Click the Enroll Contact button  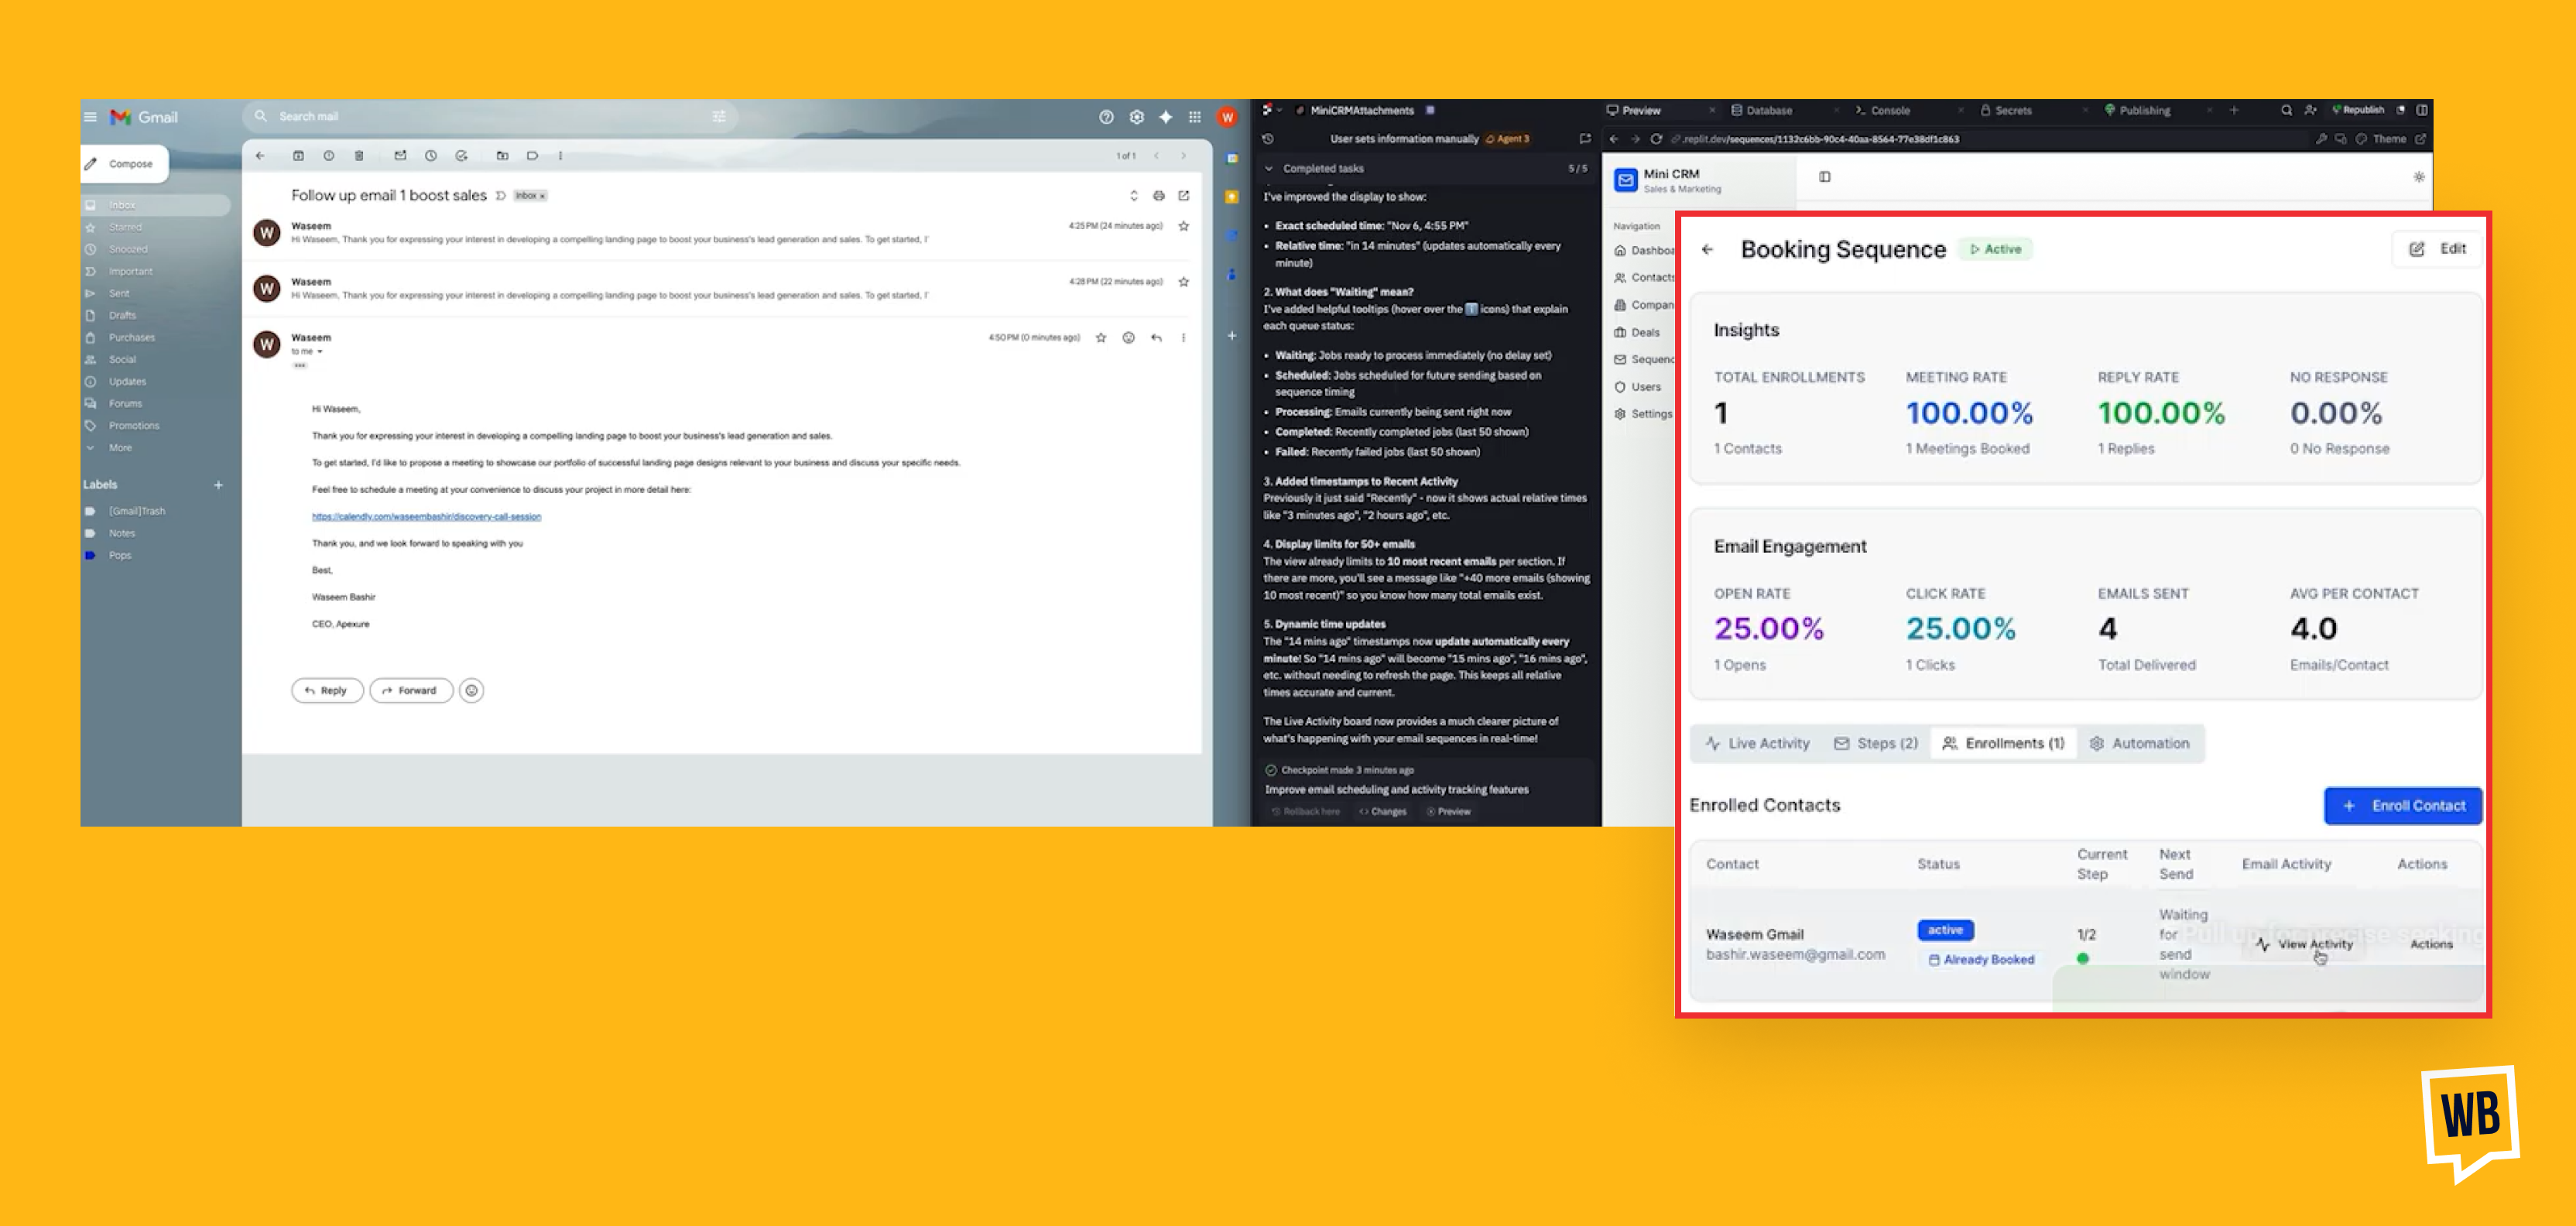pos(2402,805)
